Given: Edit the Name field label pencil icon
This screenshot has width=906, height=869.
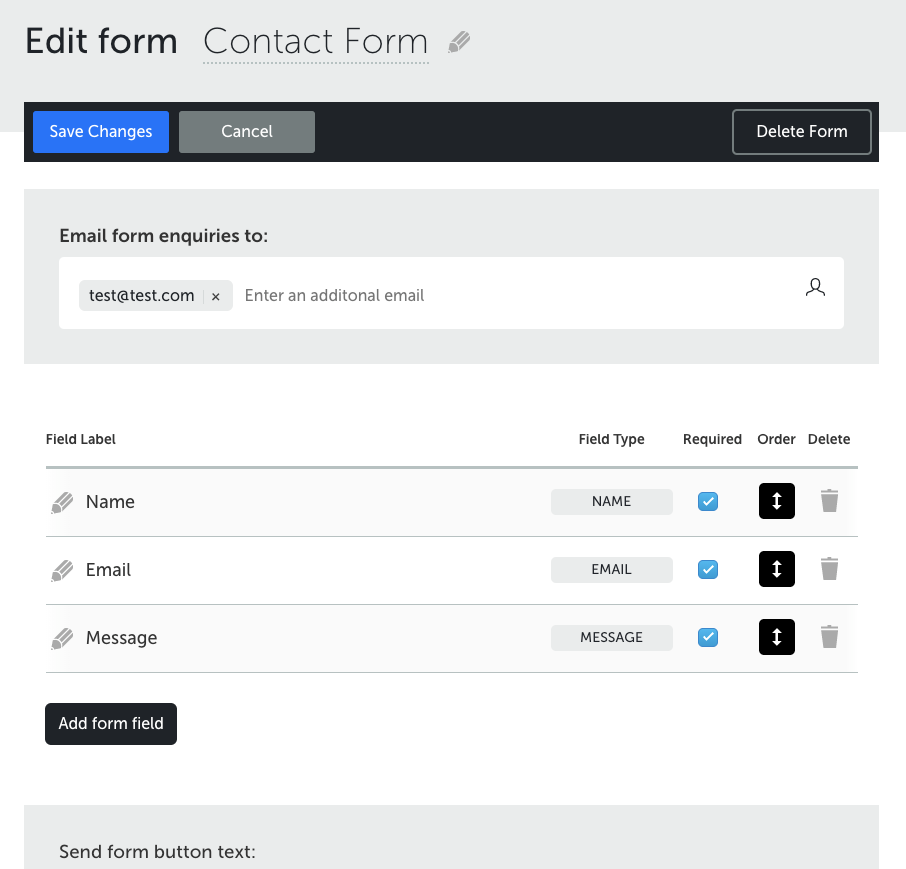Looking at the screenshot, I should tap(62, 503).
